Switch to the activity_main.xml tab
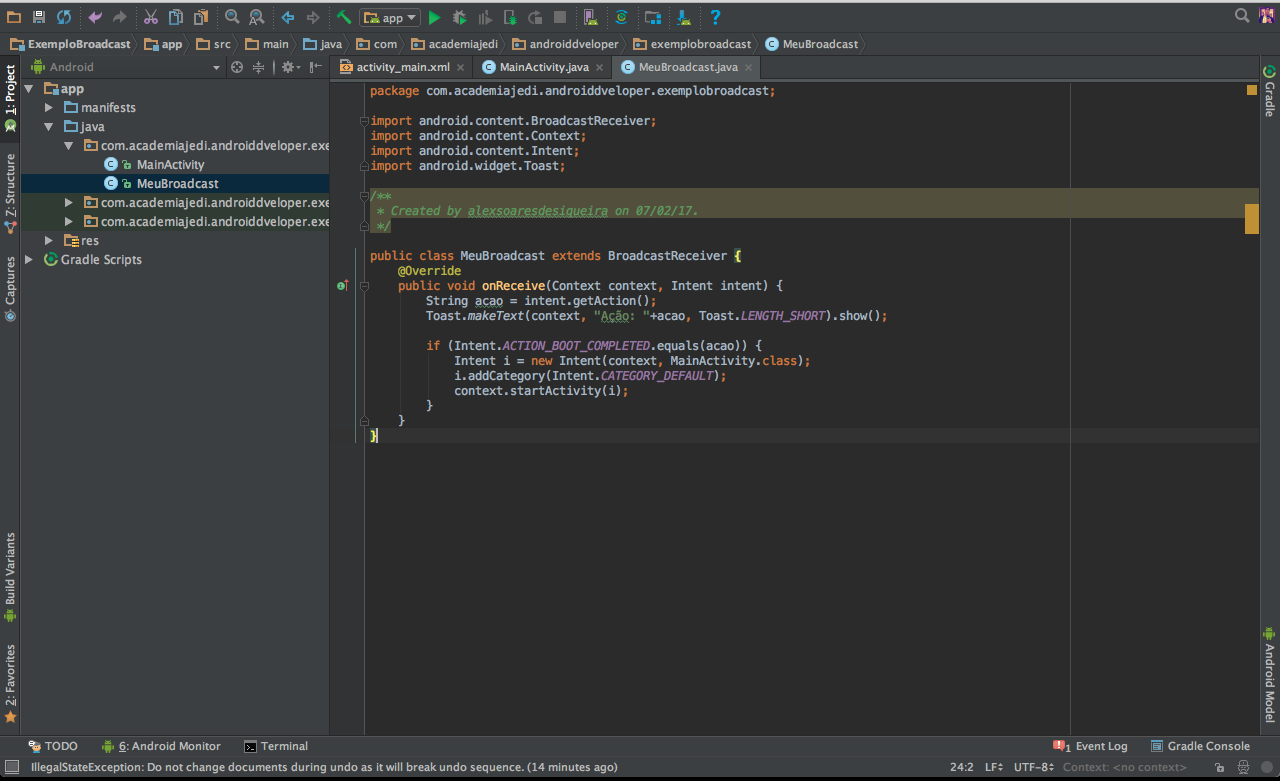Image resolution: width=1280 pixels, height=781 pixels. [403, 67]
